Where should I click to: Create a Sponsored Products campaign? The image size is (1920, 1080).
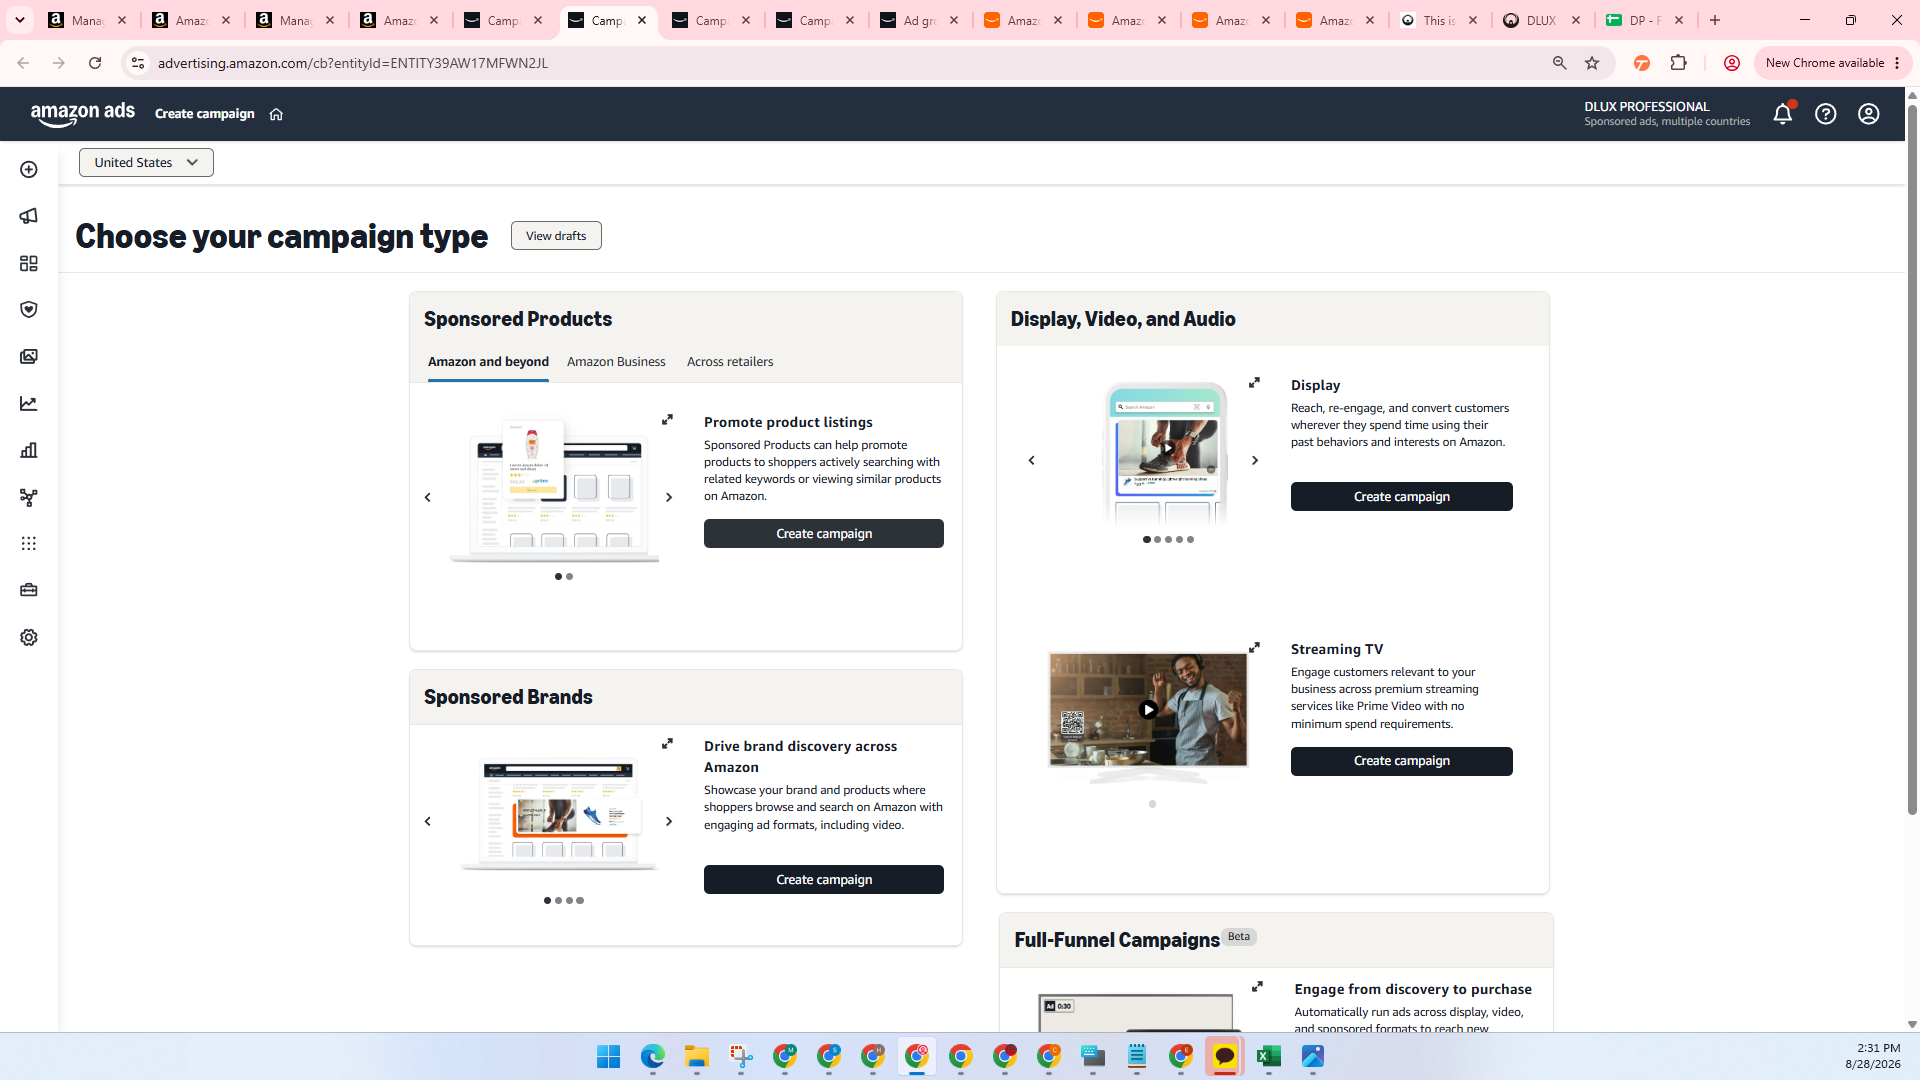(824, 534)
